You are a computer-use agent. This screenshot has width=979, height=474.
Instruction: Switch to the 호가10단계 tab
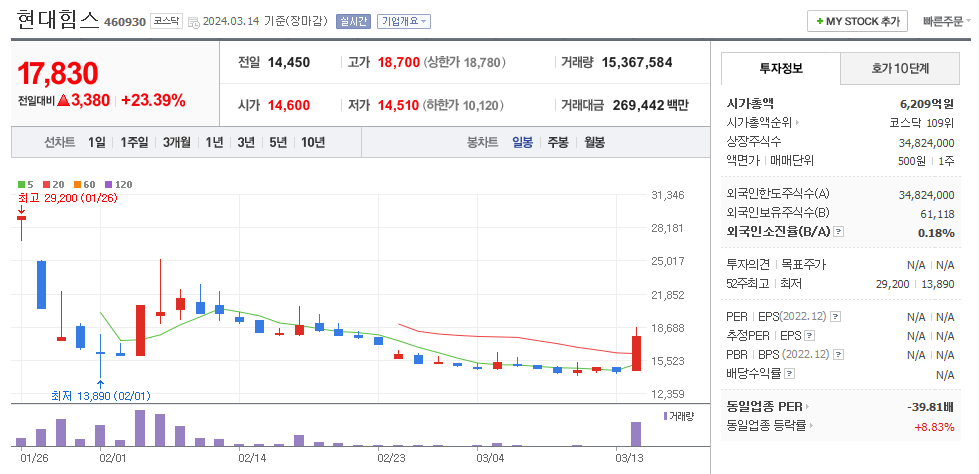tap(900, 68)
